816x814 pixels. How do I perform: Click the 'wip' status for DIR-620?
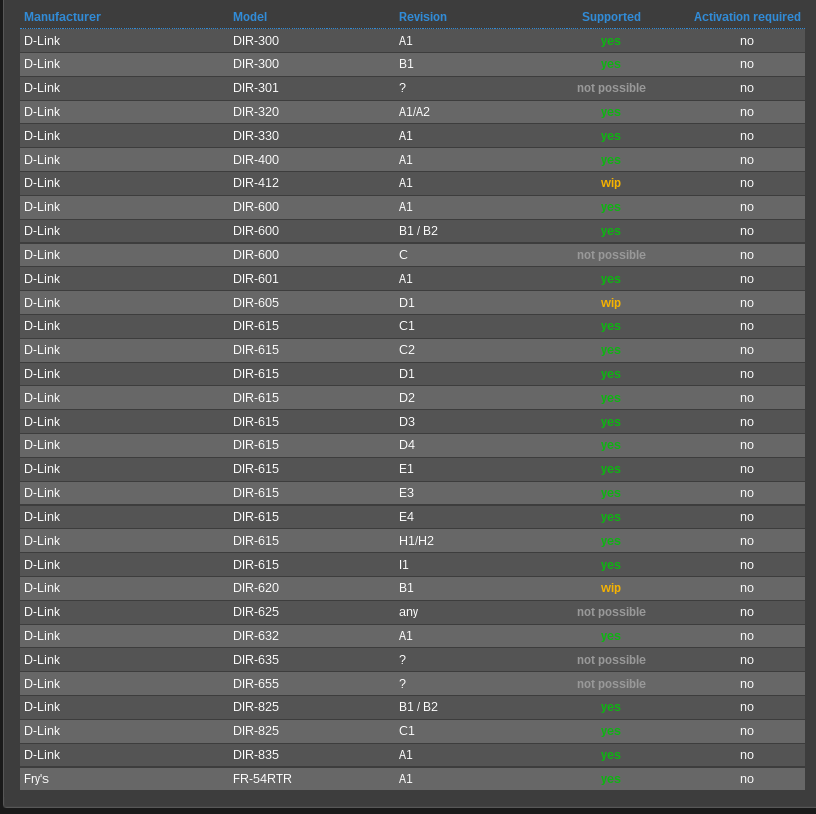[x=610, y=588]
